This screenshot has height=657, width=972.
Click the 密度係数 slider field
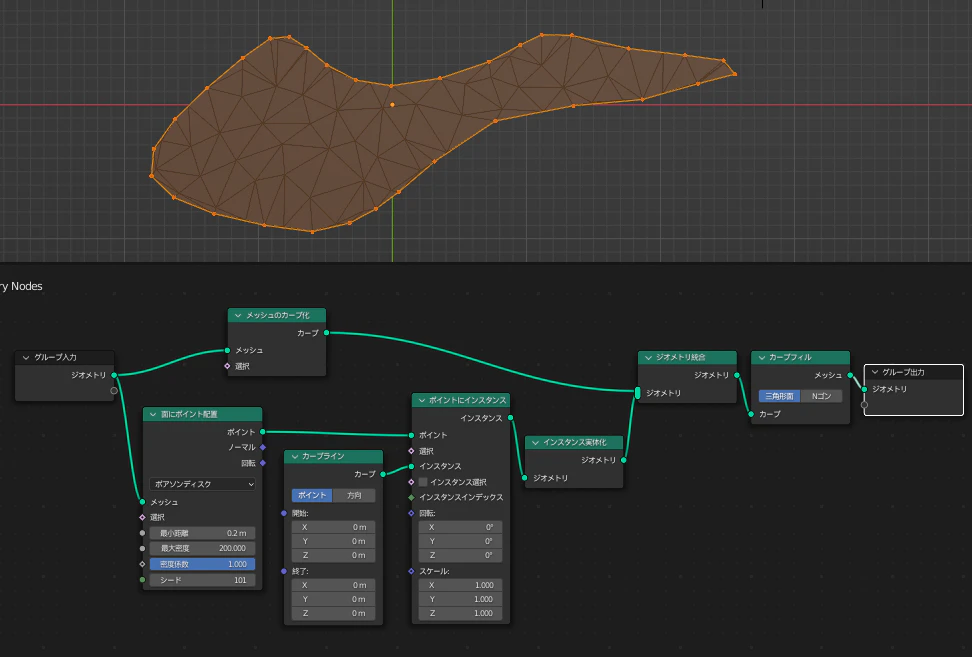pyautogui.click(x=203, y=564)
